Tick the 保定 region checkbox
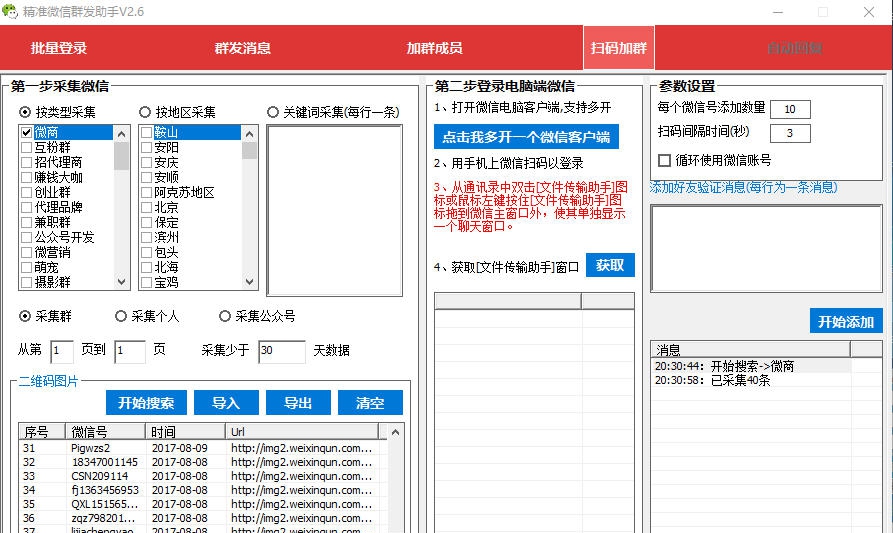The image size is (893, 533). 146,222
